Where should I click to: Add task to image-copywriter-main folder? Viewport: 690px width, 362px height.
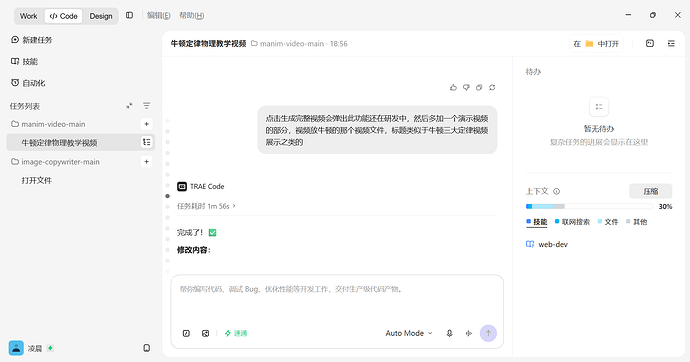147,162
